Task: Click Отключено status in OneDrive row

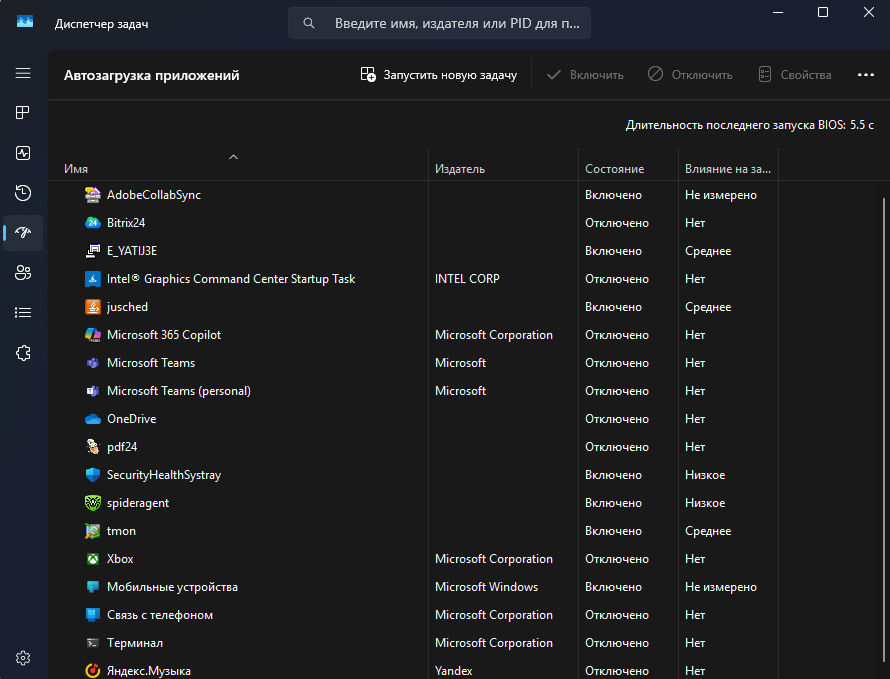Action: [617, 419]
